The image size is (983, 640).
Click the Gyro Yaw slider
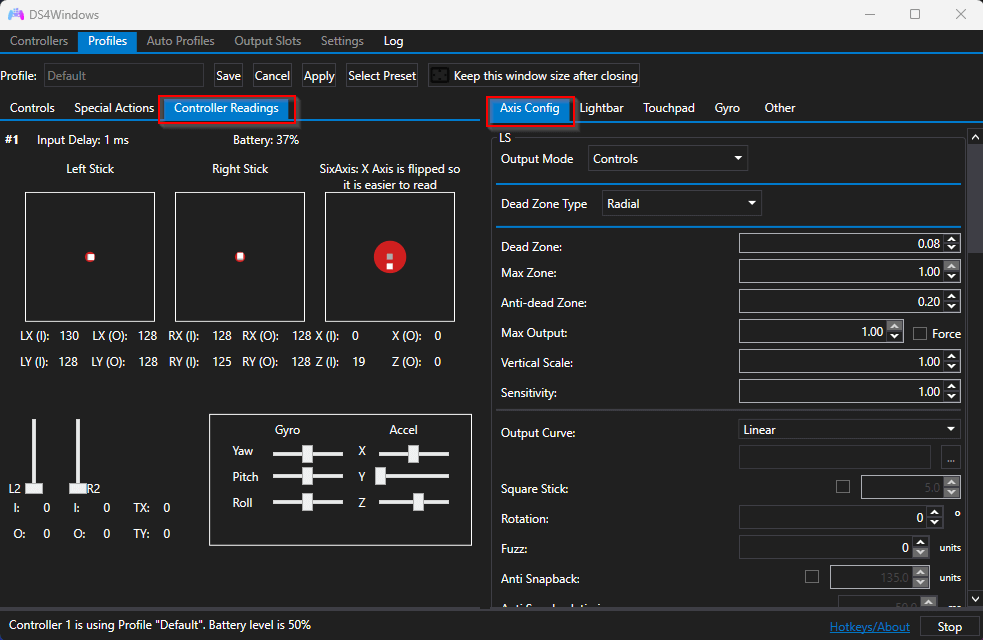[x=308, y=453]
